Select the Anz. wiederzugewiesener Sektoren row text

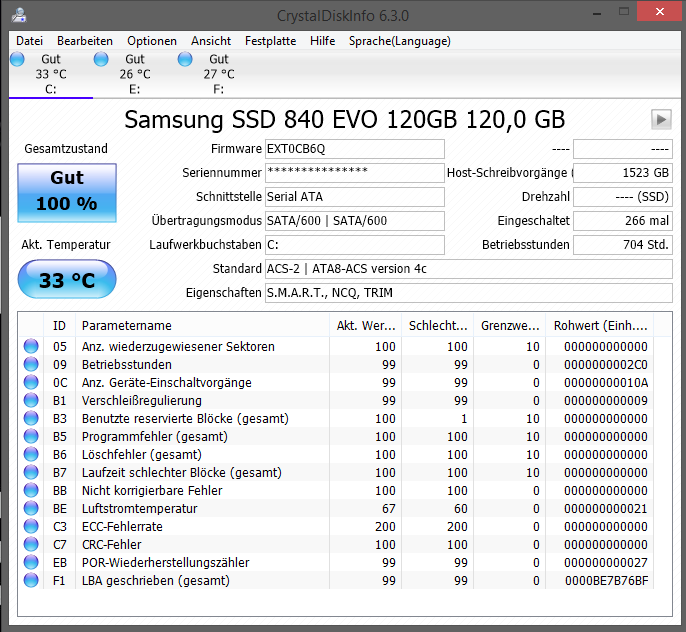[x=178, y=346]
